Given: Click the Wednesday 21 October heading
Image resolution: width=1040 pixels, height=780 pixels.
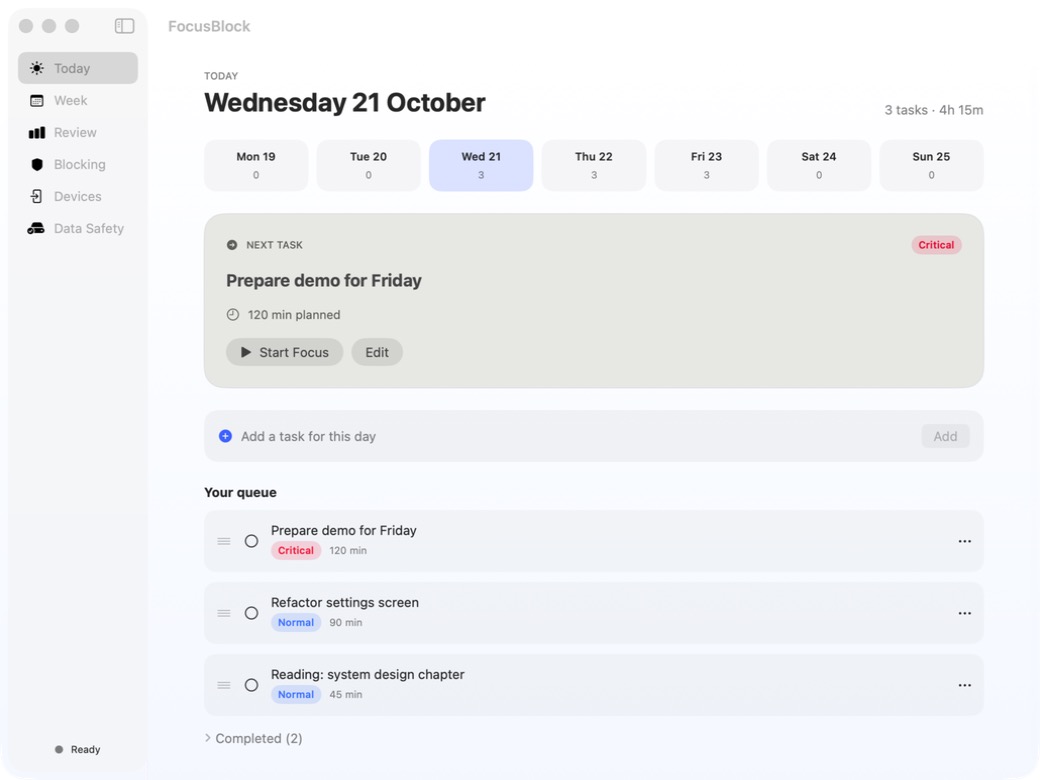Looking at the screenshot, I should (x=344, y=103).
